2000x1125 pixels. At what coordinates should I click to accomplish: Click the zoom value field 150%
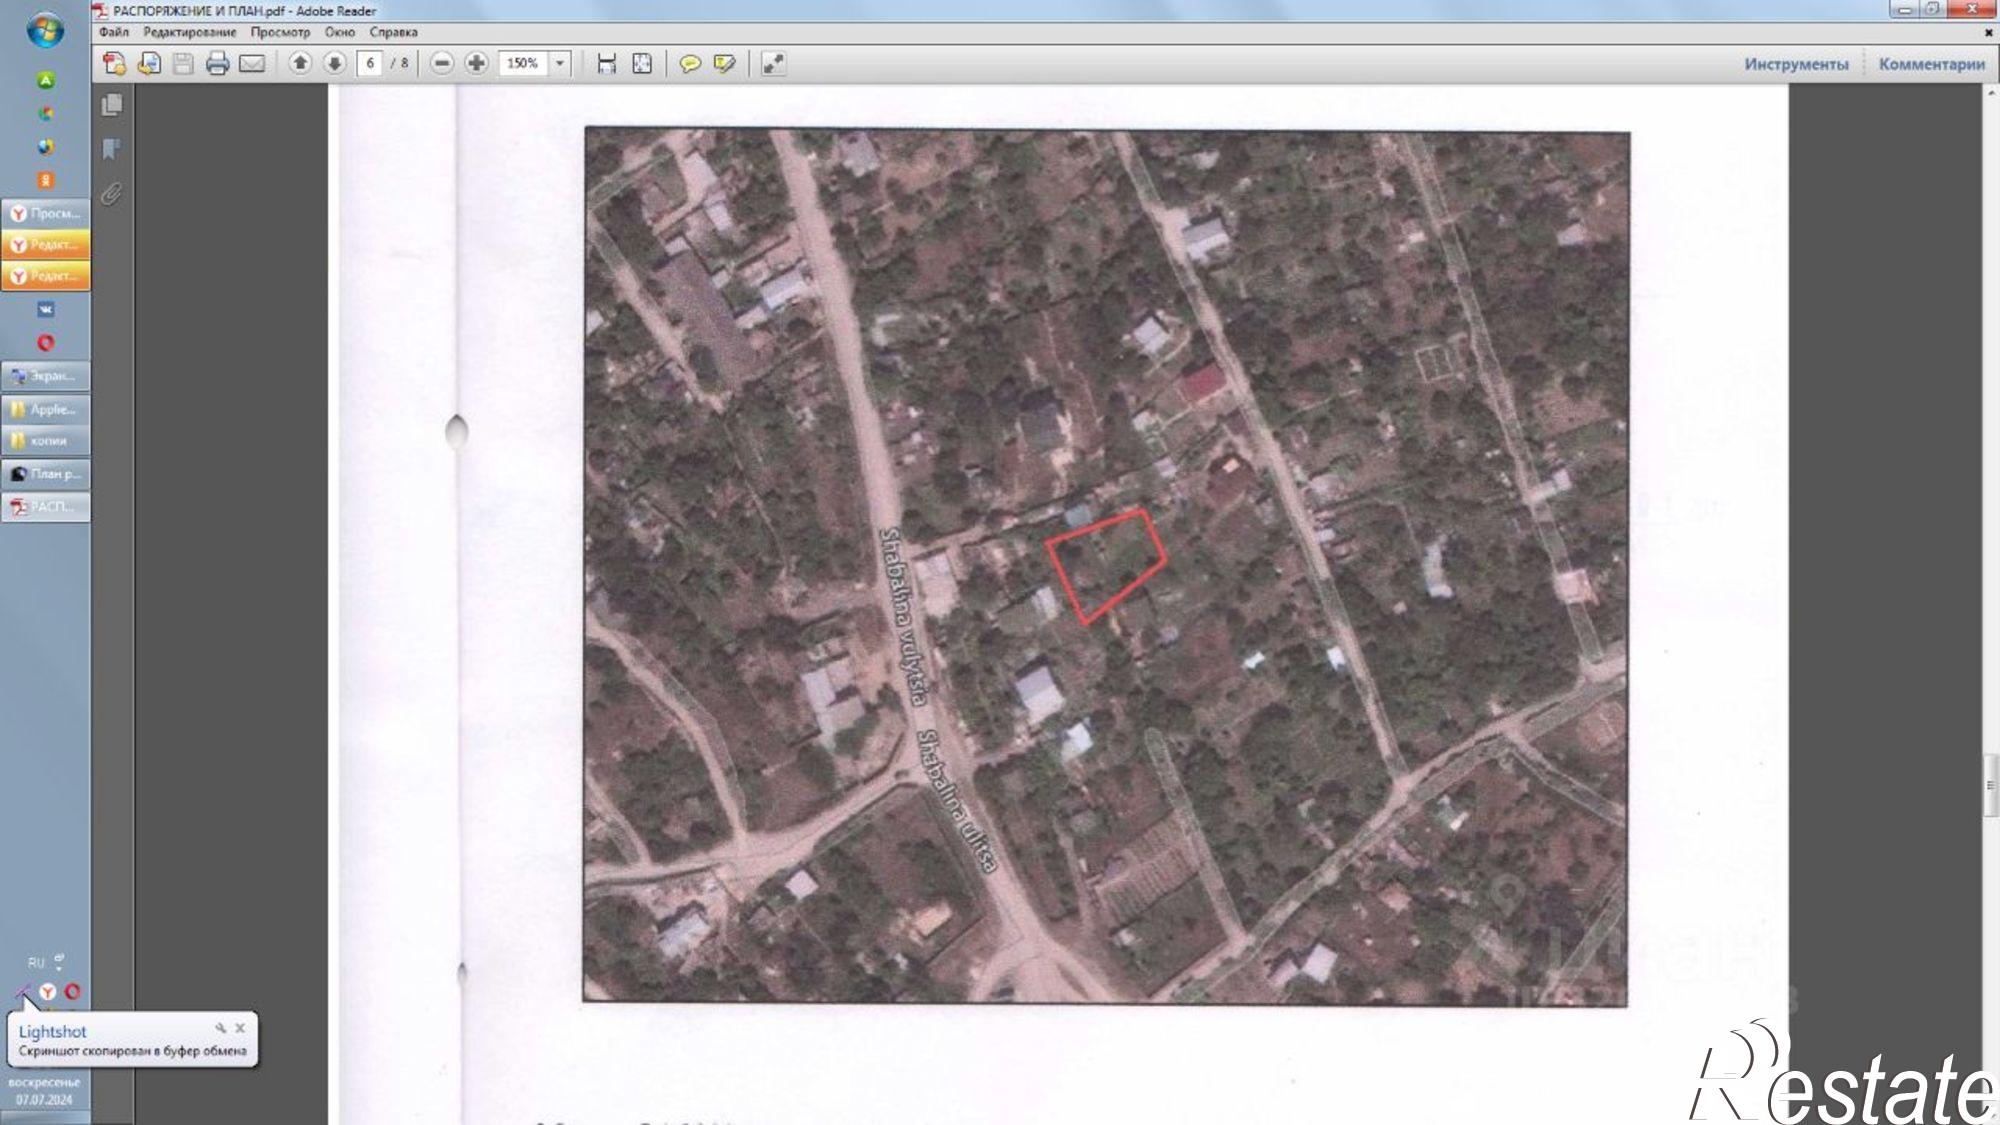[523, 63]
